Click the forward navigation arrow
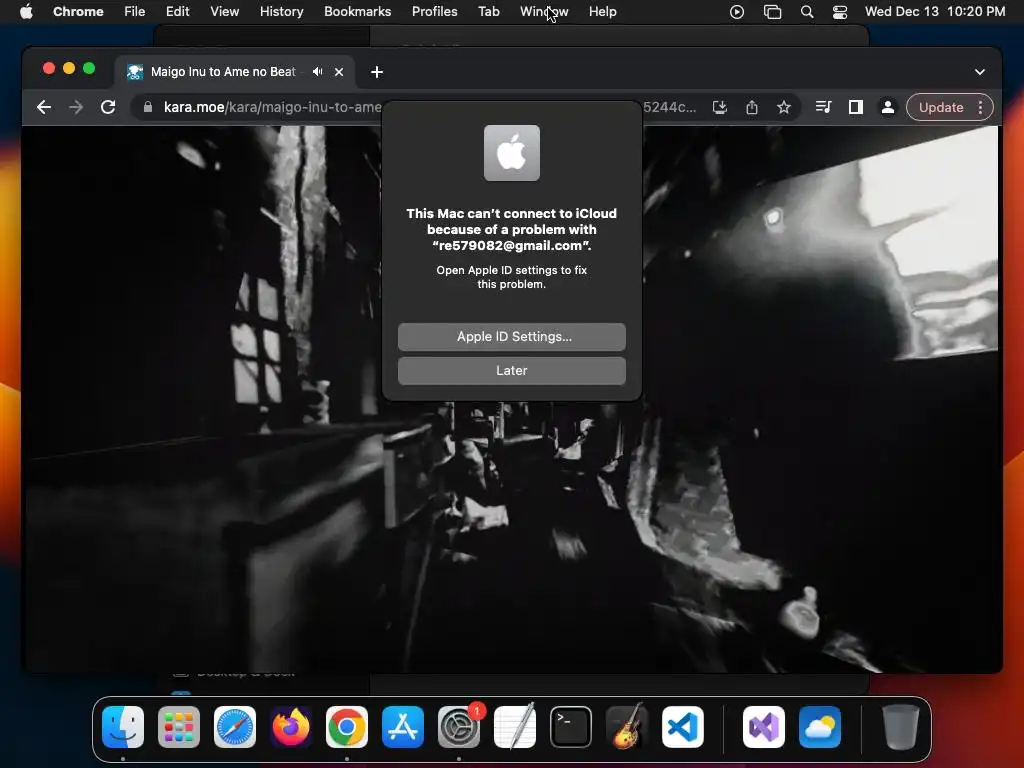This screenshot has height=768, width=1024. tap(76, 107)
